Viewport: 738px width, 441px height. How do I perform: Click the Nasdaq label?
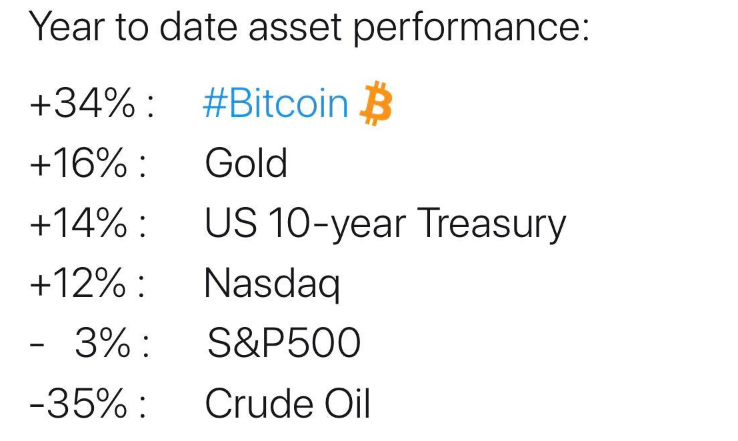[272, 284]
